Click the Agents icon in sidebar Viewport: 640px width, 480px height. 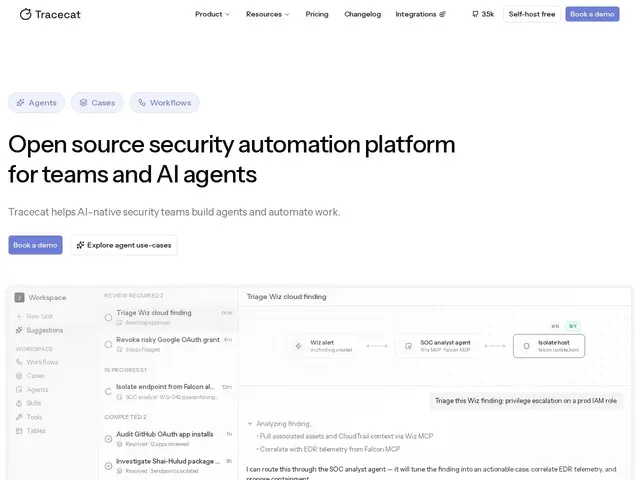tap(19, 390)
